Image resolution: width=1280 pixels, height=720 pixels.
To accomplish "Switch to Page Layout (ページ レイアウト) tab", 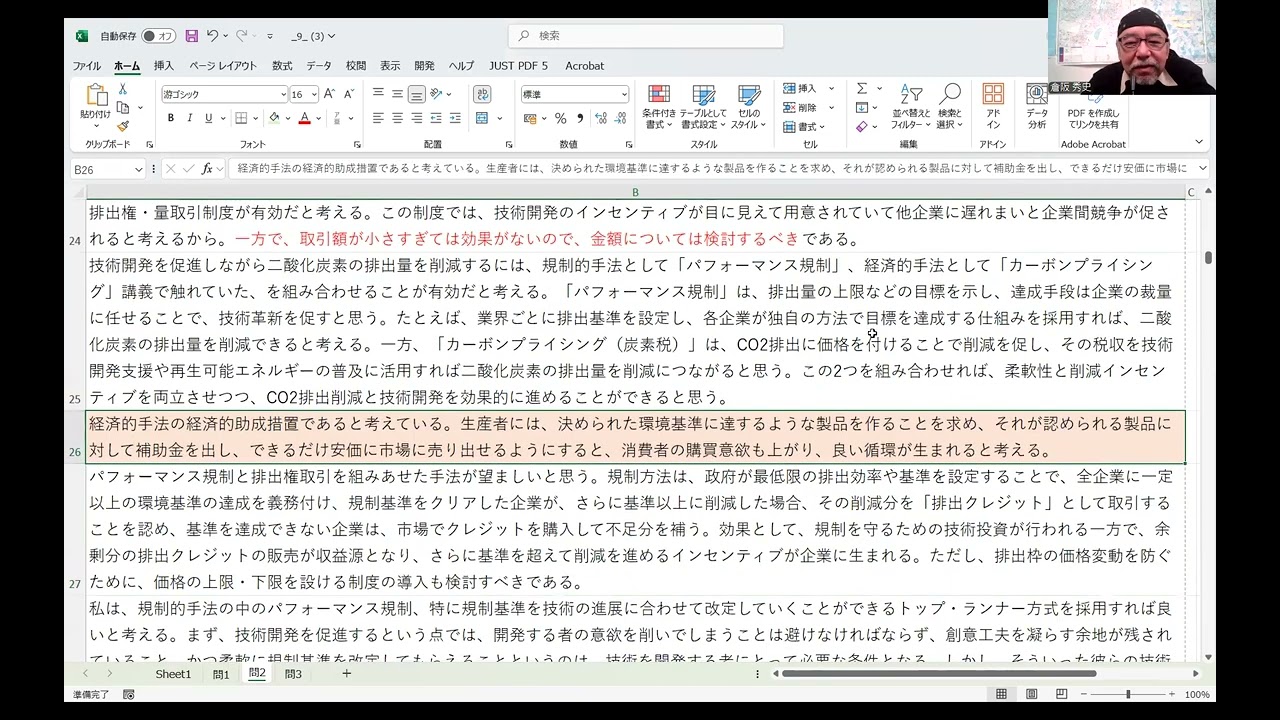I will pyautogui.click(x=223, y=66).
